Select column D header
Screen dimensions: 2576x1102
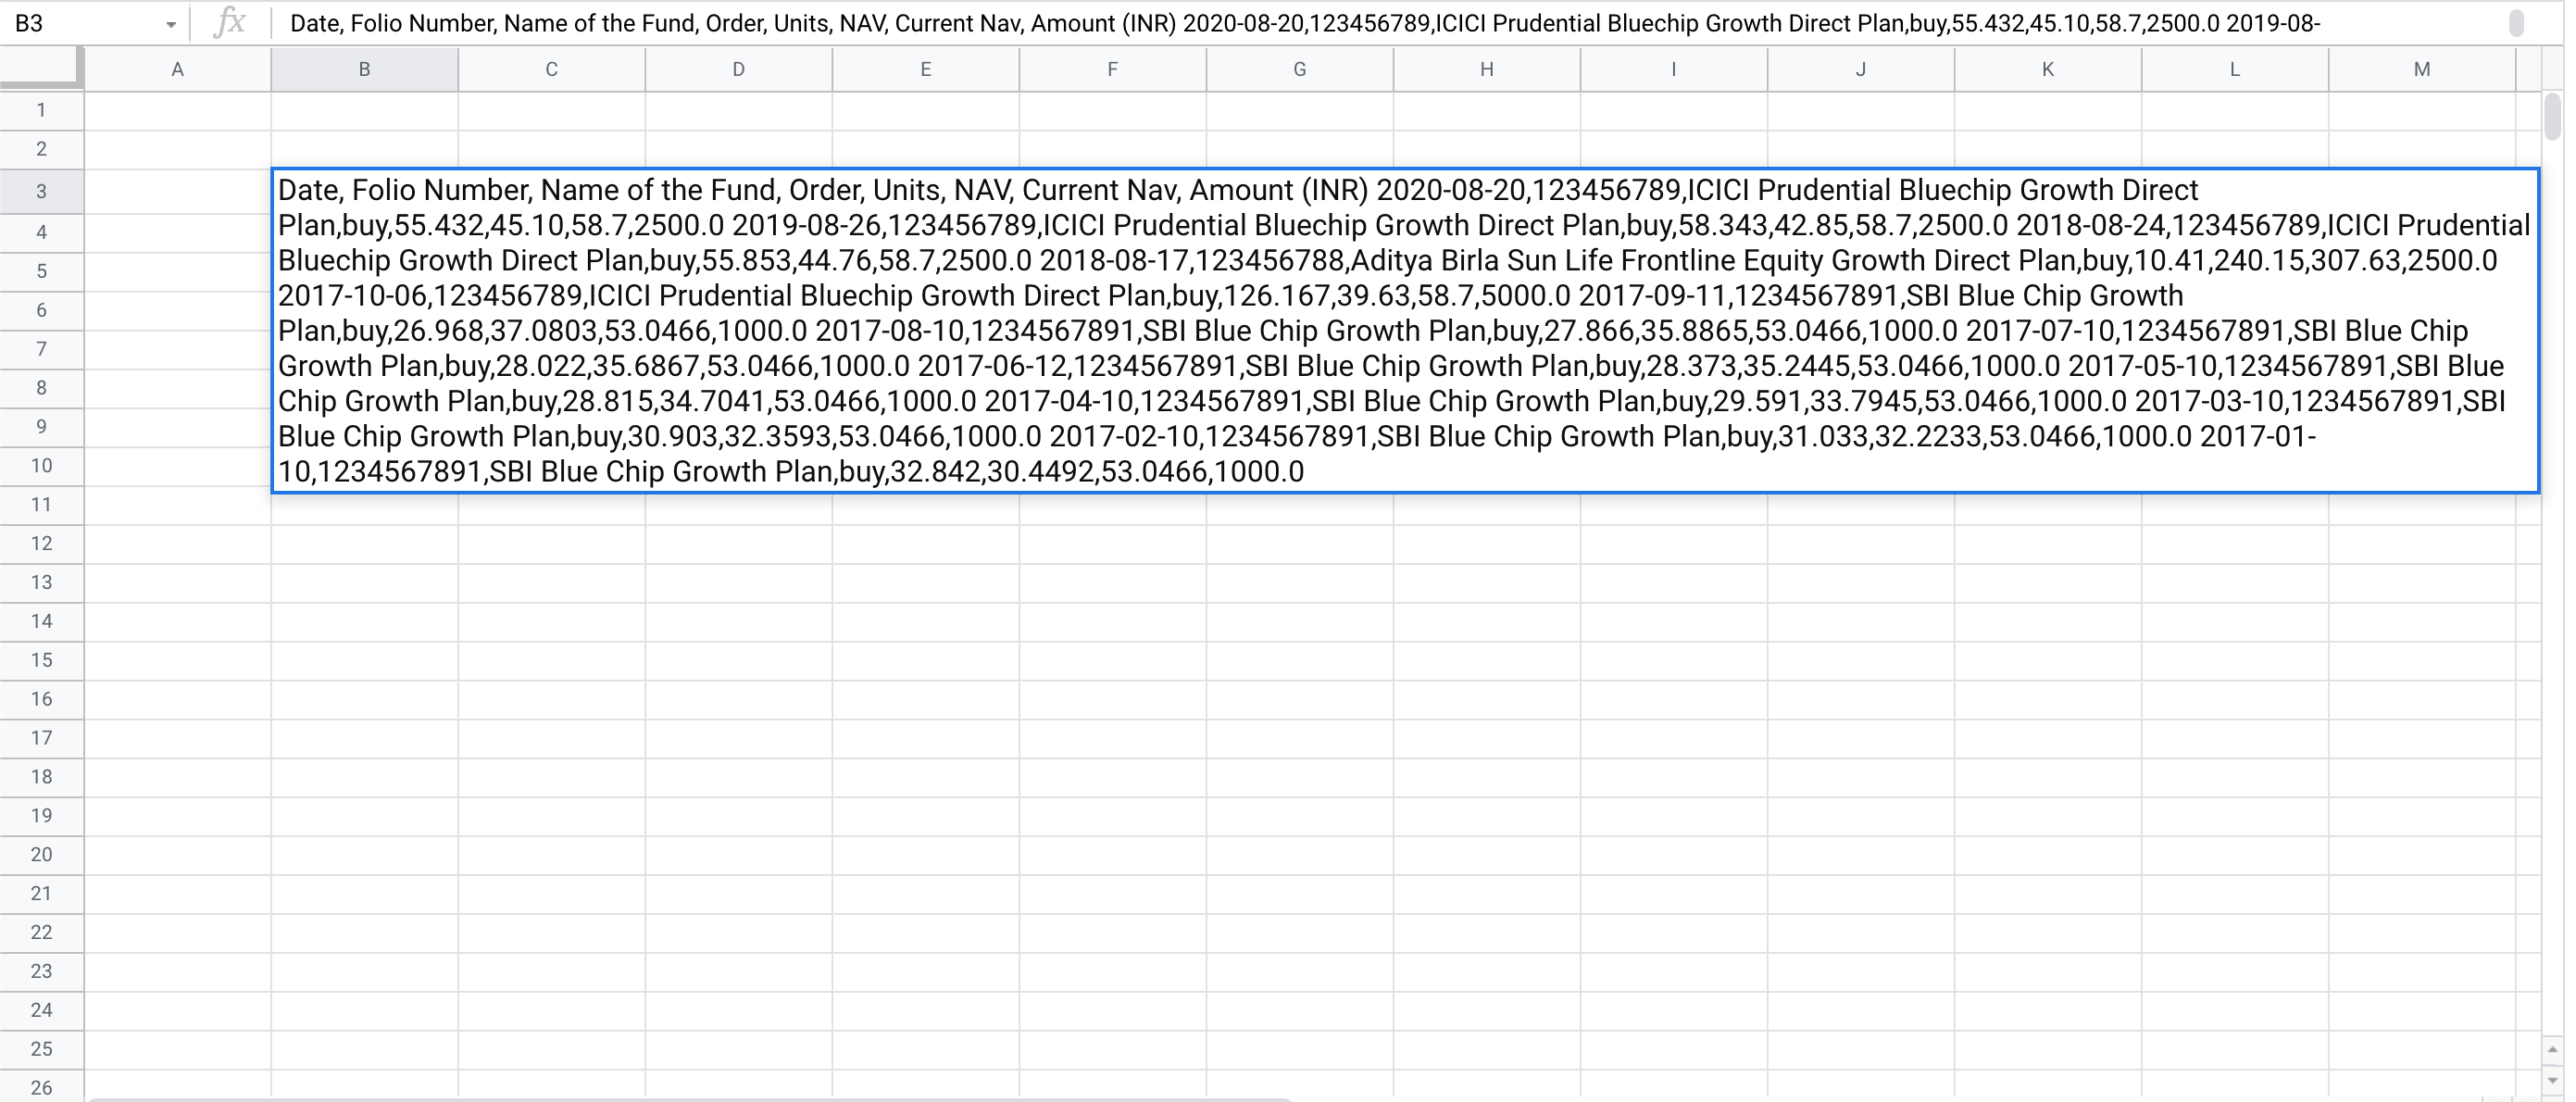click(738, 69)
